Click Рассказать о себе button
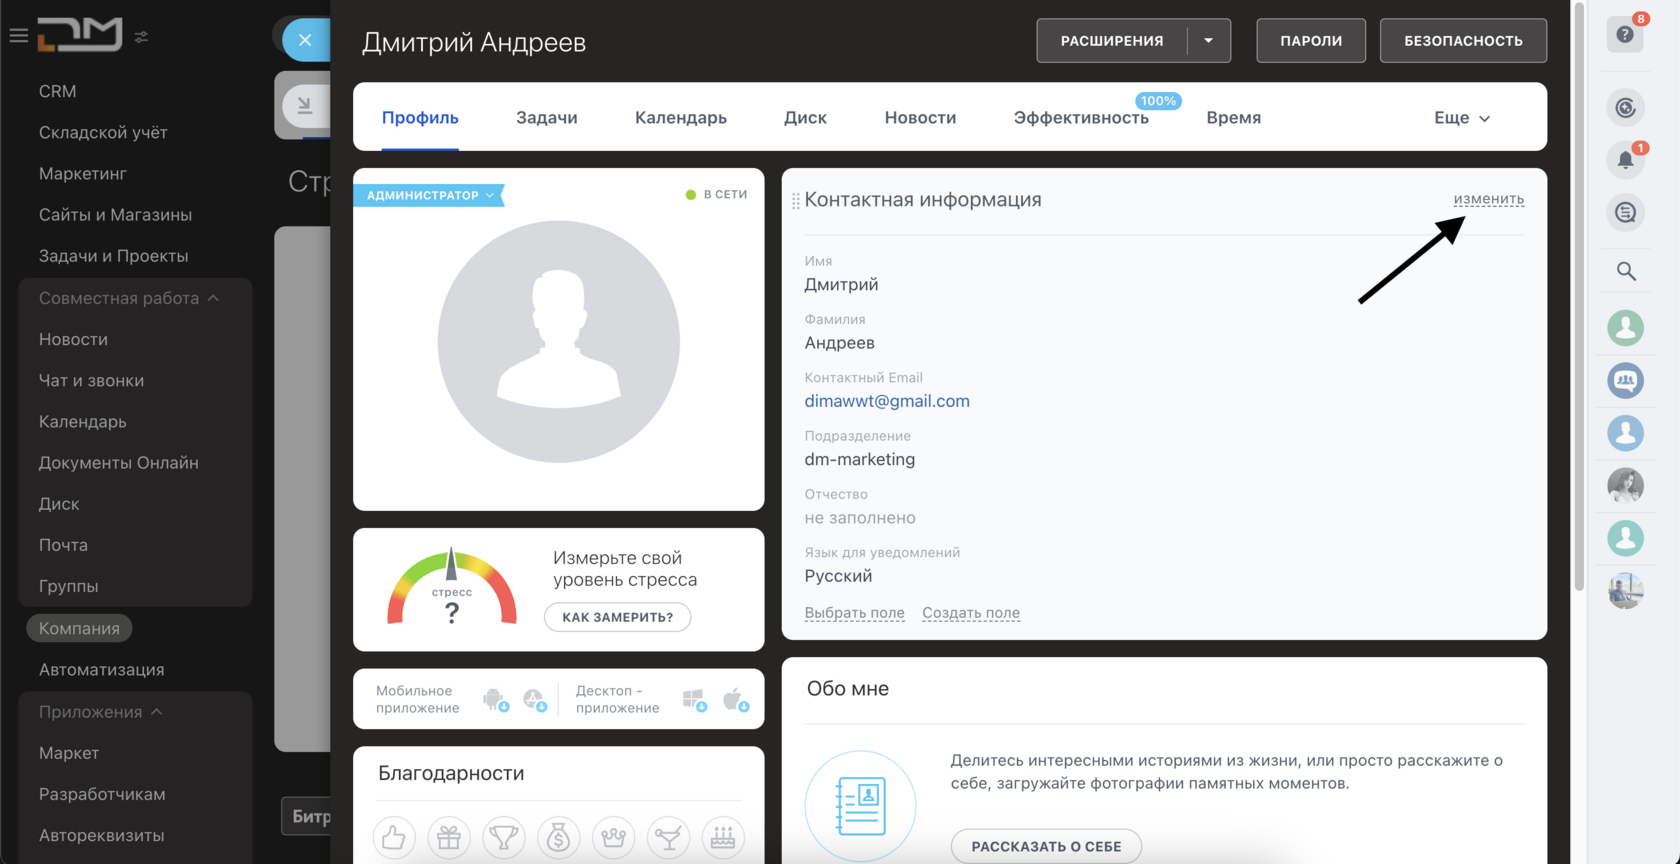Viewport: 1680px width, 864px height. pyautogui.click(x=1046, y=846)
